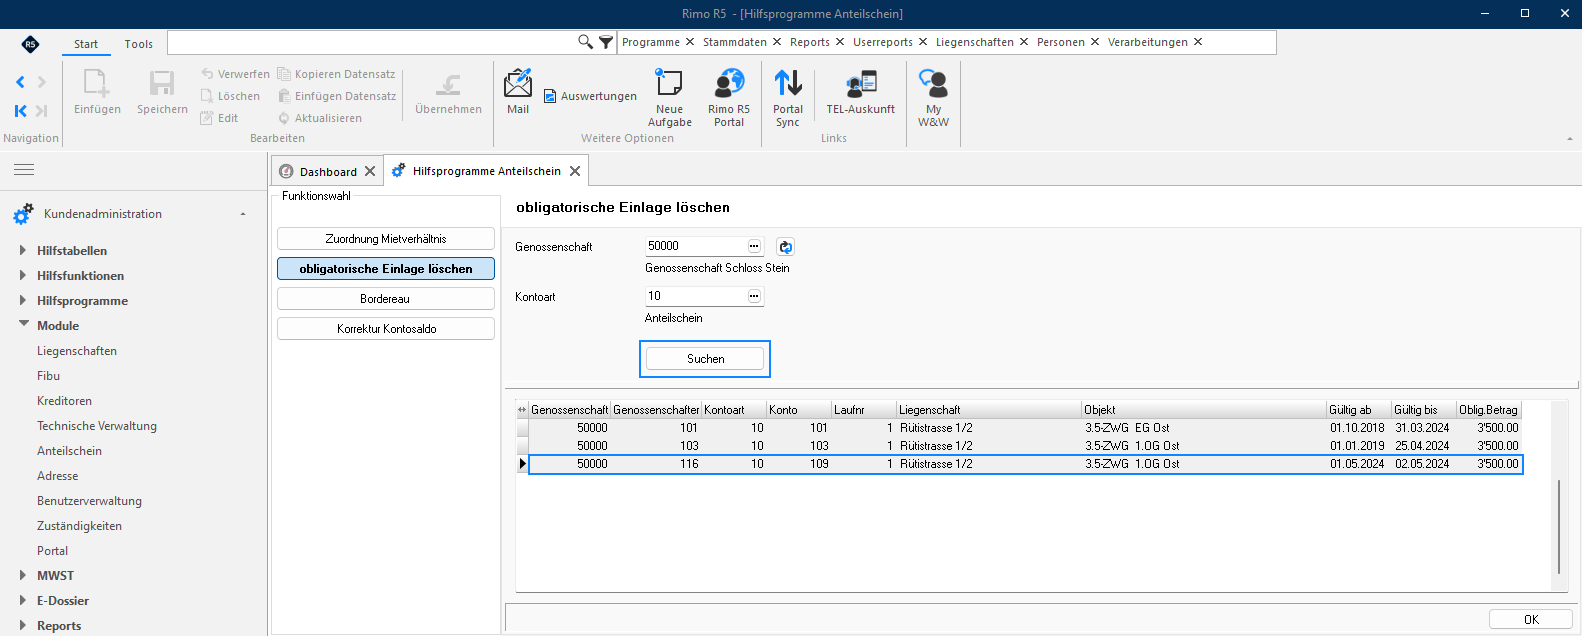This screenshot has height=636, width=1582.
Task: Select the row with Genossenschafter 101
Action: pos(1024,428)
